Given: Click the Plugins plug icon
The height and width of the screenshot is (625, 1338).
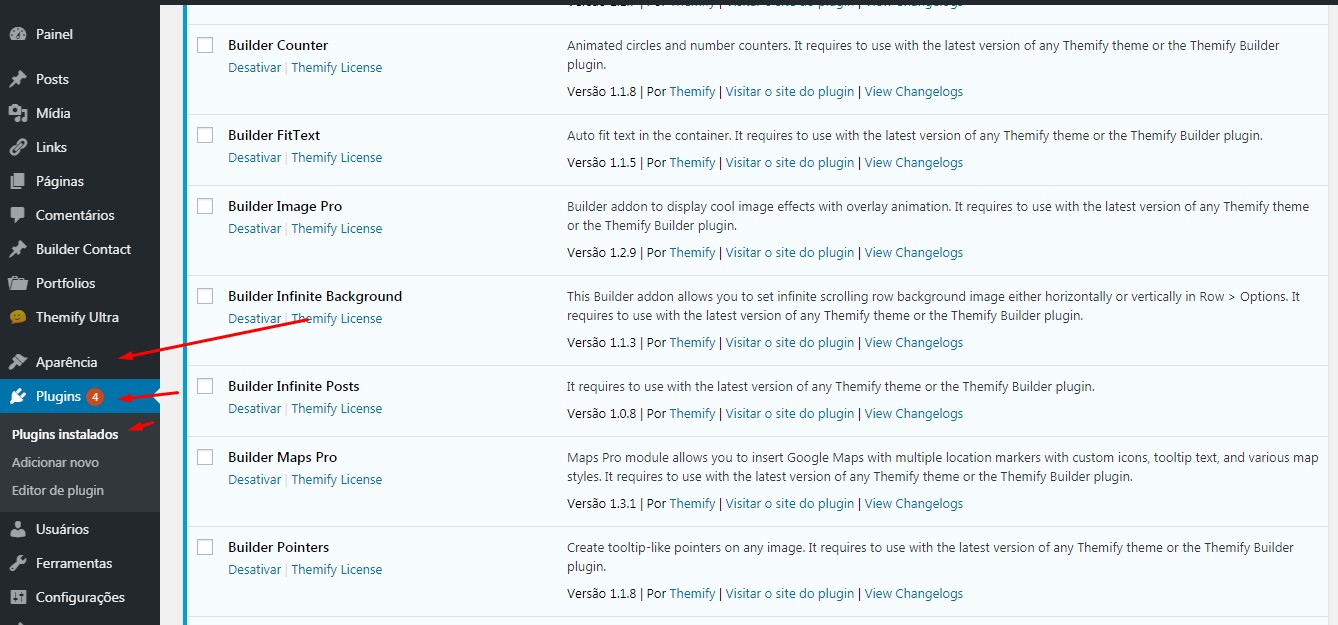Looking at the screenshot, I should 17,396.
